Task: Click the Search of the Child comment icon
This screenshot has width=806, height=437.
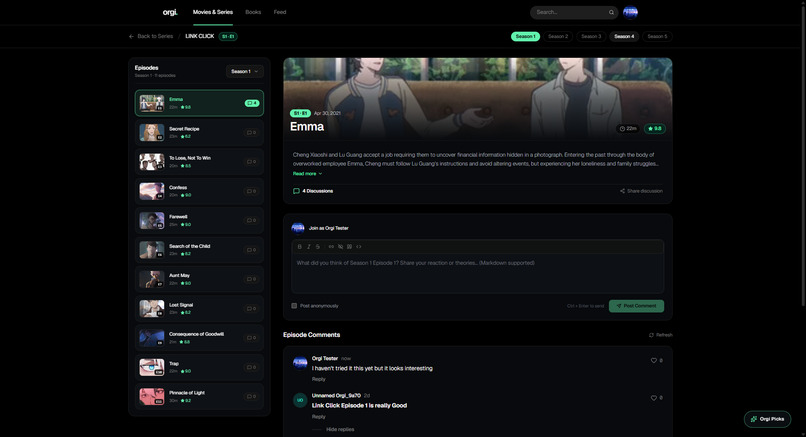Action: pyautogui.click(x=251, y=250)
